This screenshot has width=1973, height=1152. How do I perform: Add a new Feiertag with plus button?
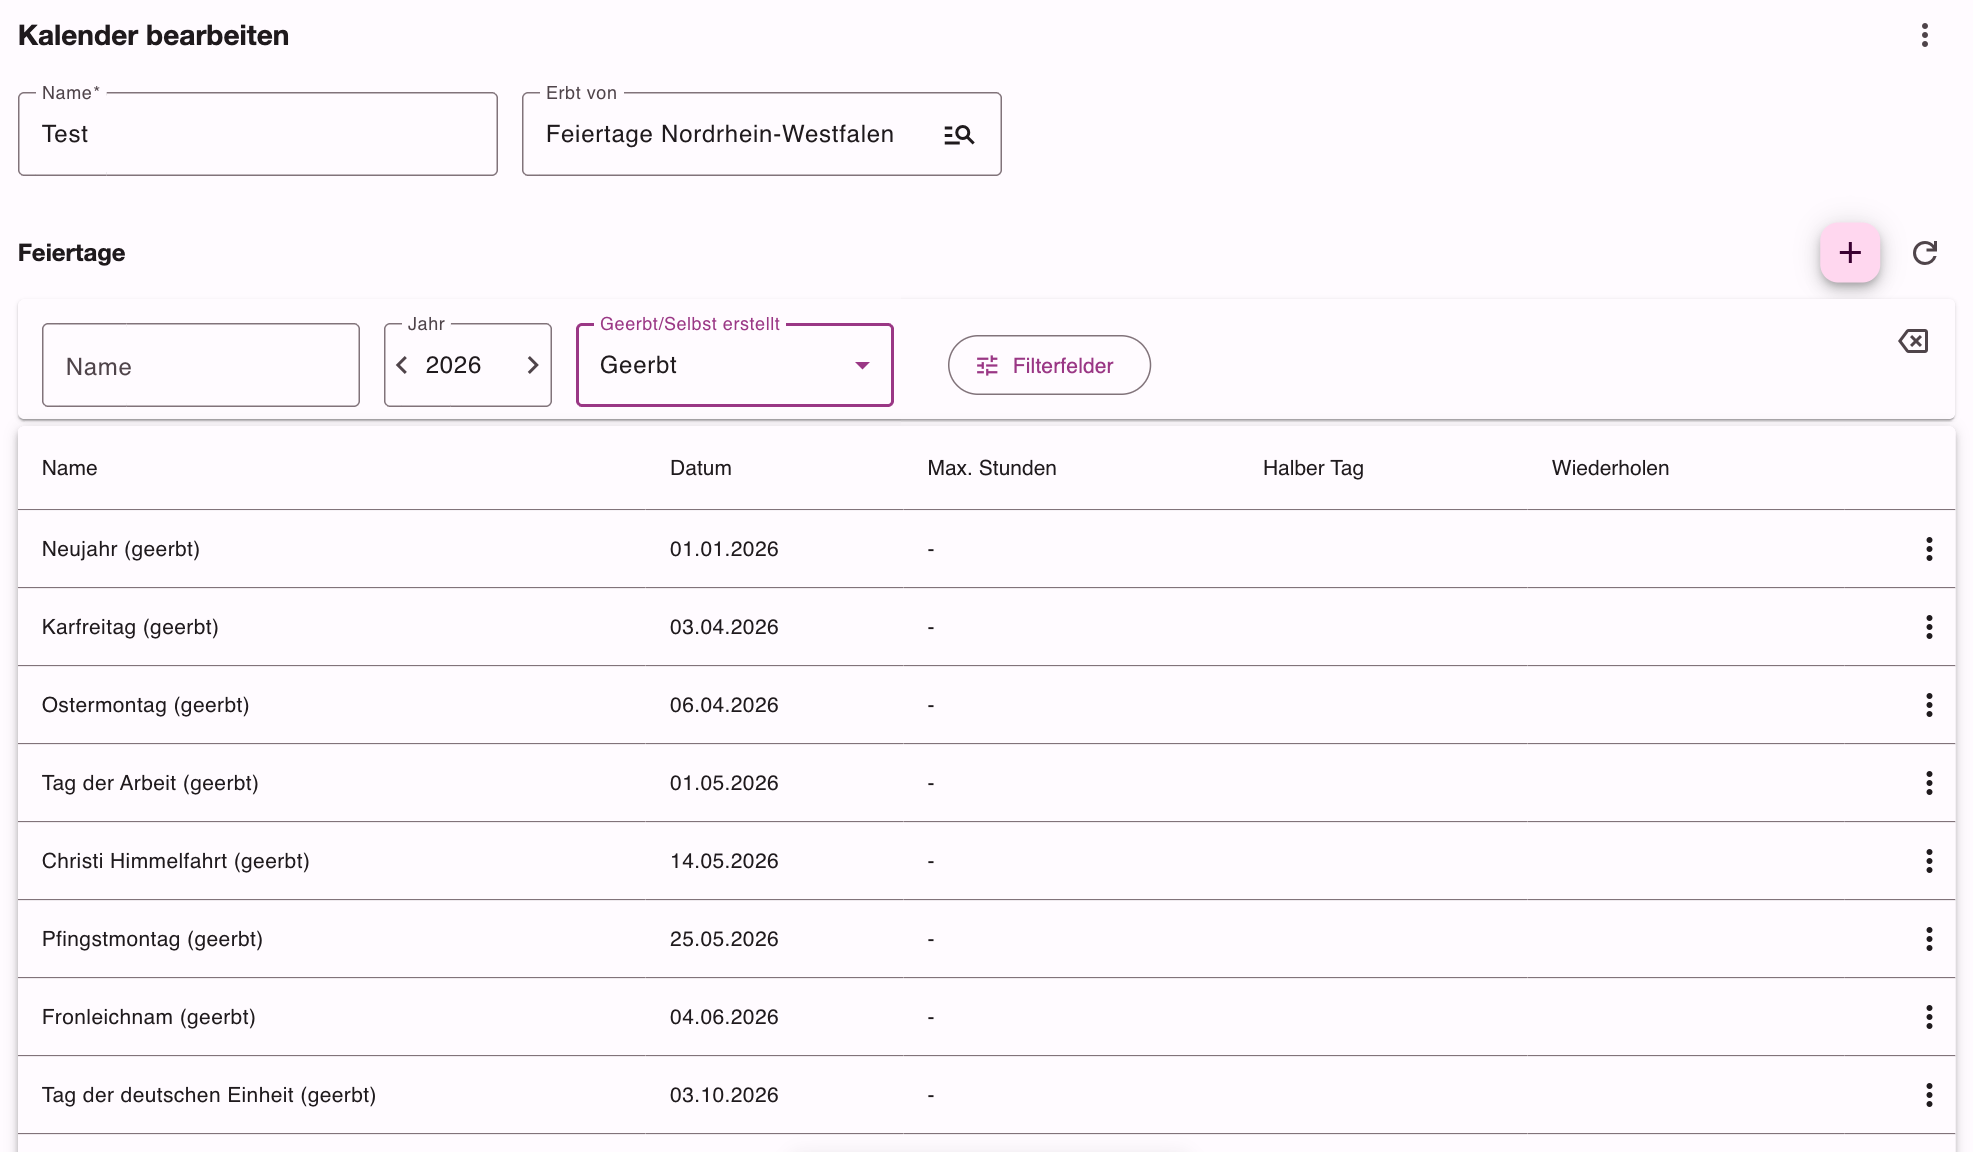[x=1850, y=253]
